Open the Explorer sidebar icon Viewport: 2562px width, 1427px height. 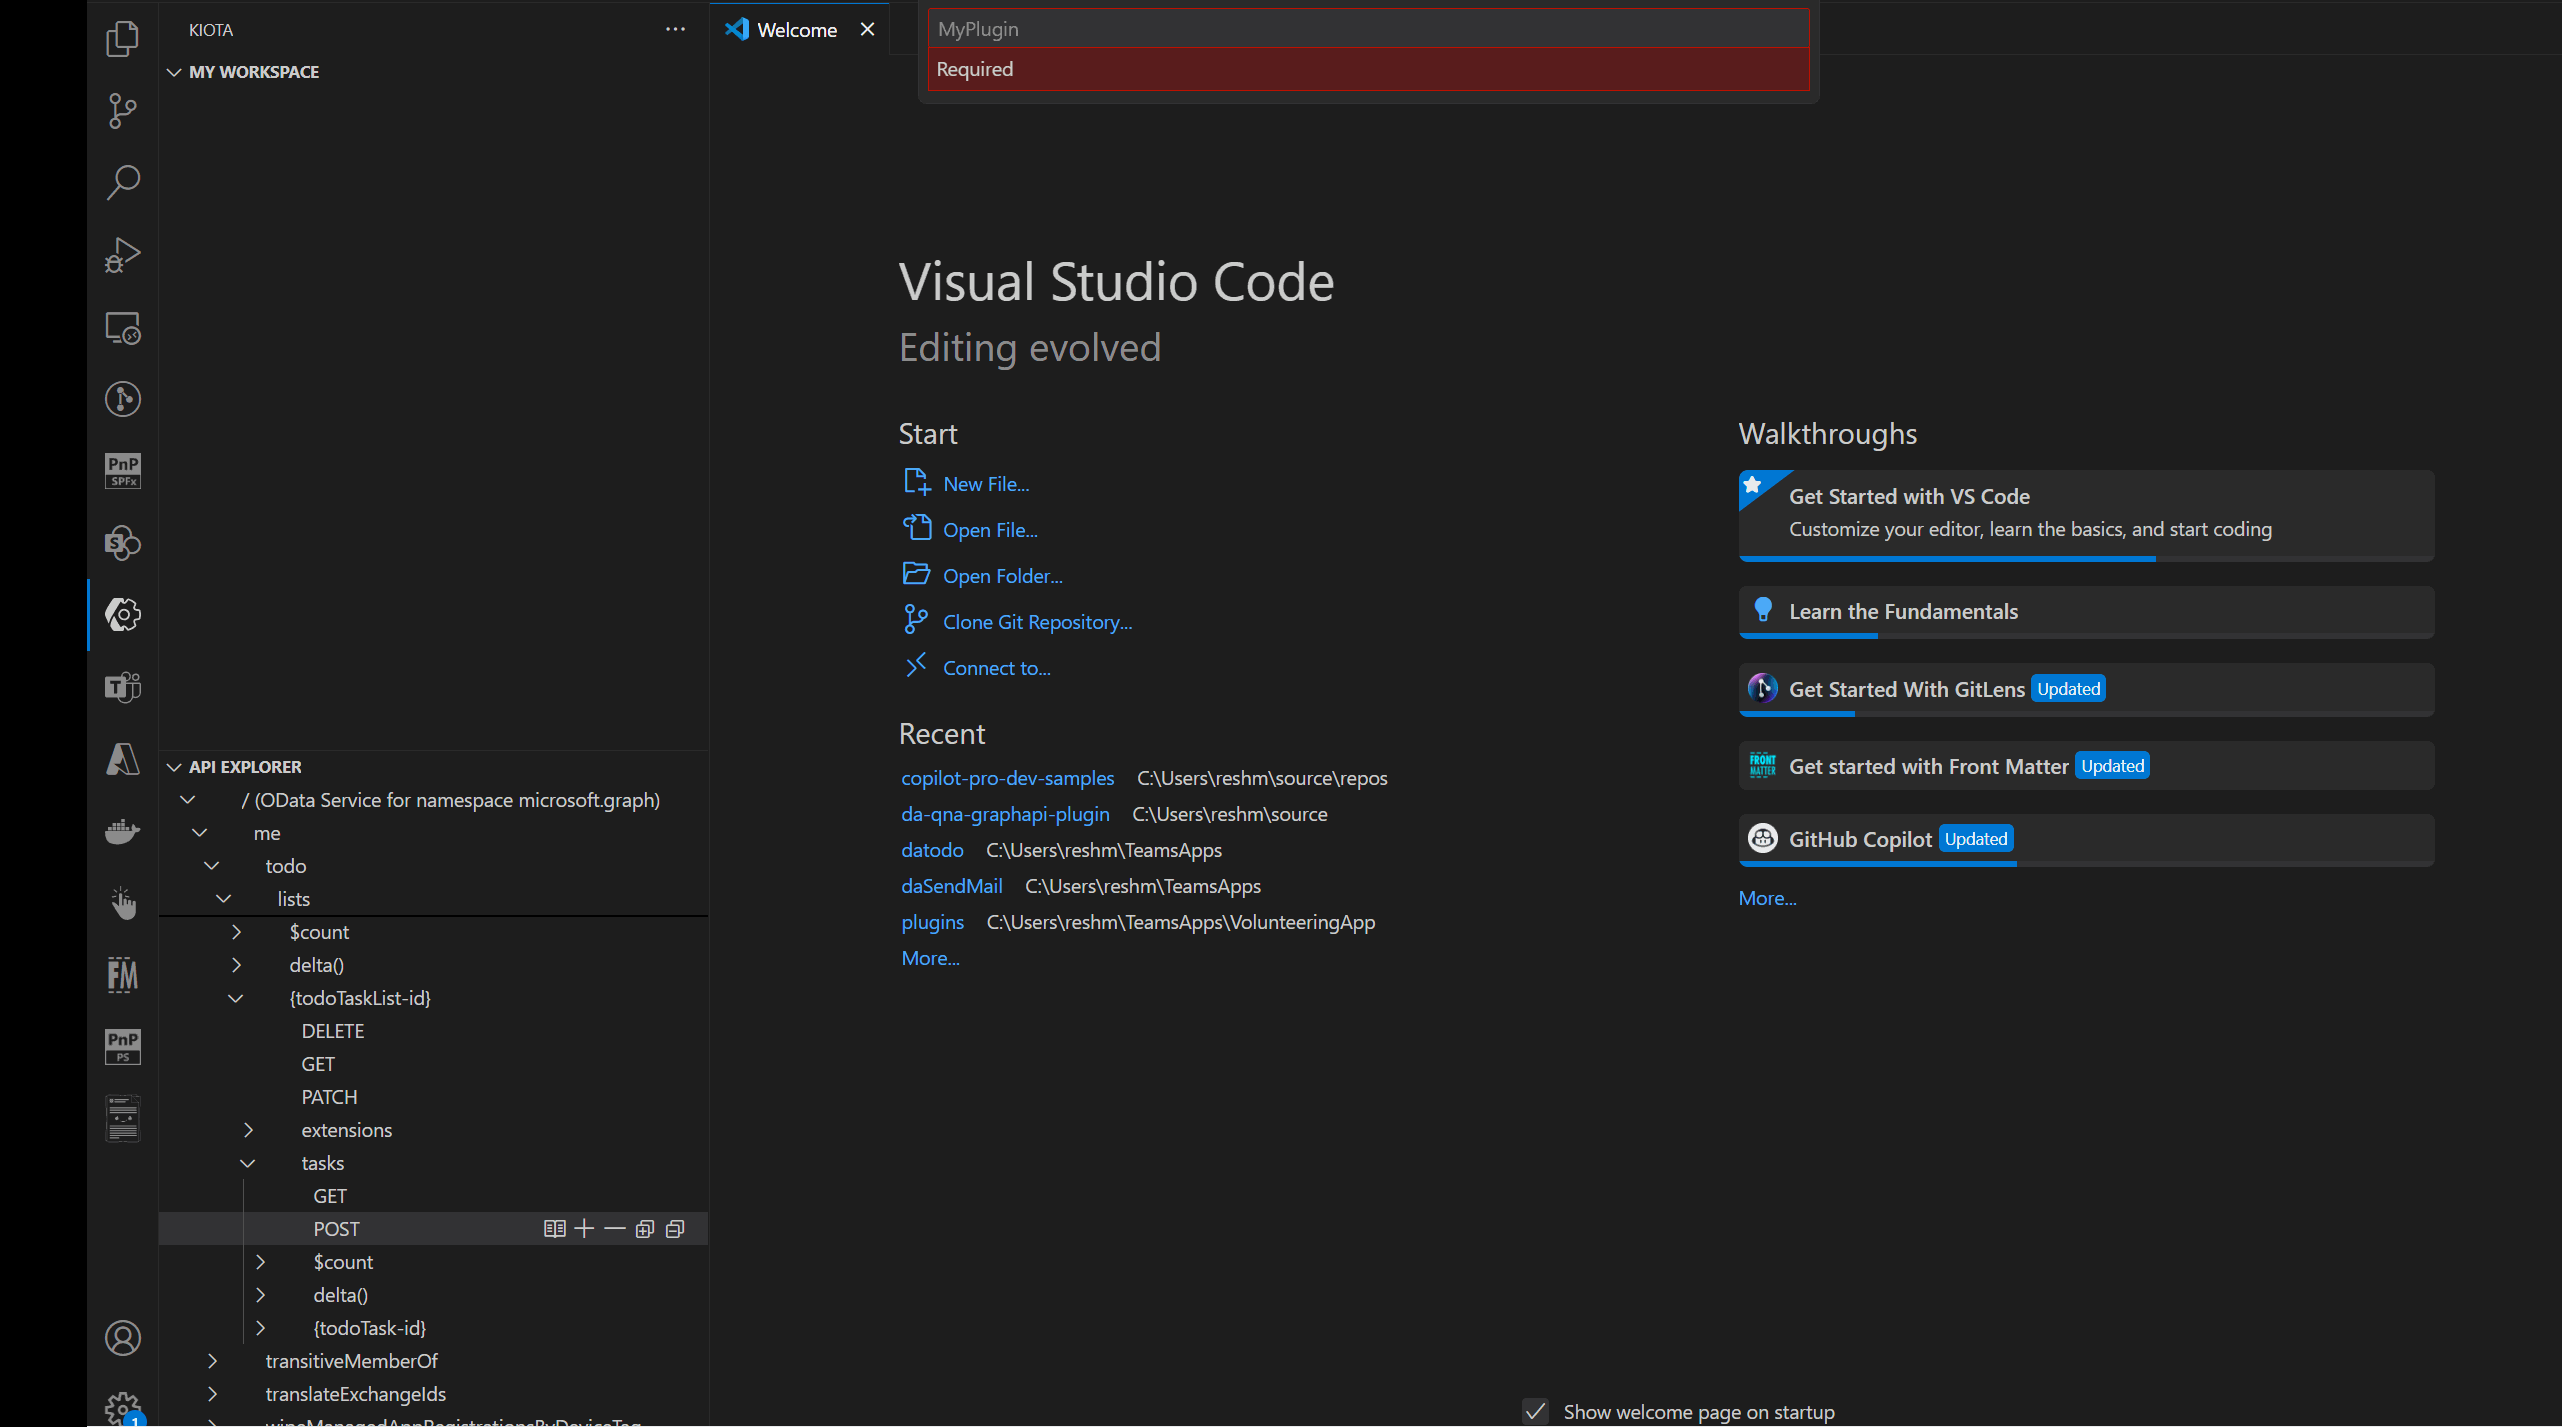coord(122,38)
